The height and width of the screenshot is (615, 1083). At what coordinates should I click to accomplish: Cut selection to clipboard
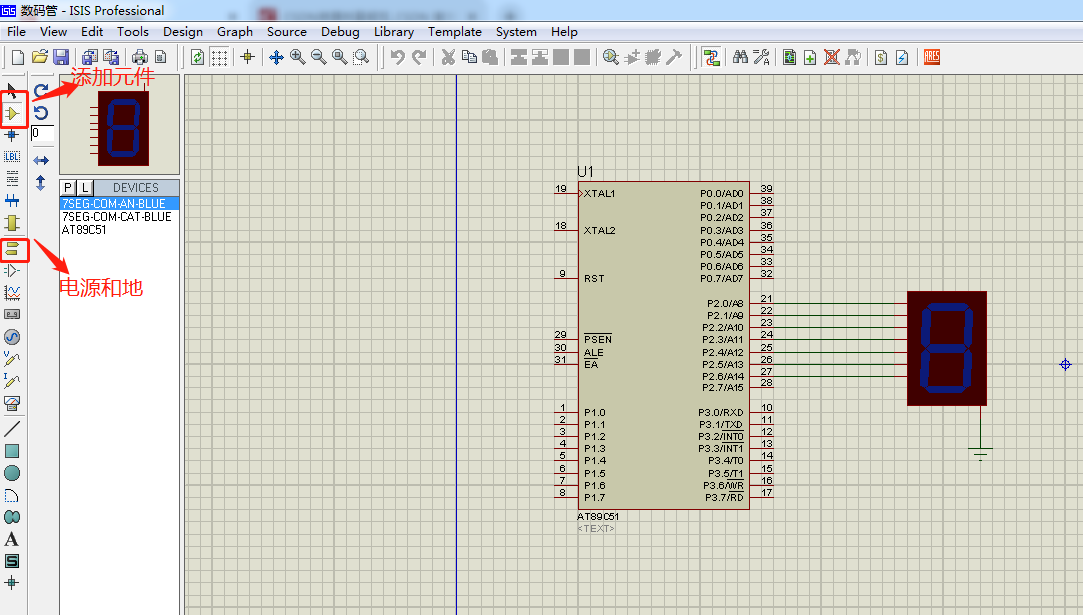click(448, 57)
